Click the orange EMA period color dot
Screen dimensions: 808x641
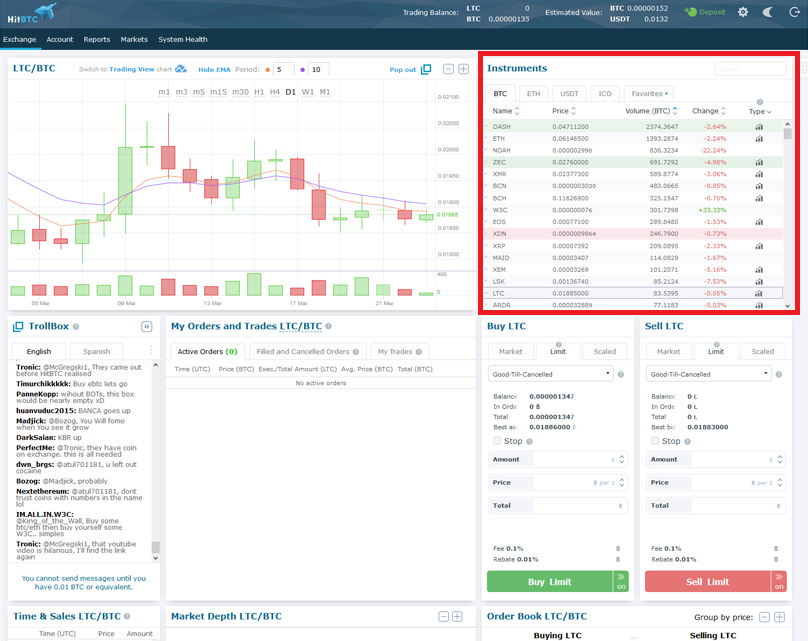pyautogui.click(x=267, y=70)
